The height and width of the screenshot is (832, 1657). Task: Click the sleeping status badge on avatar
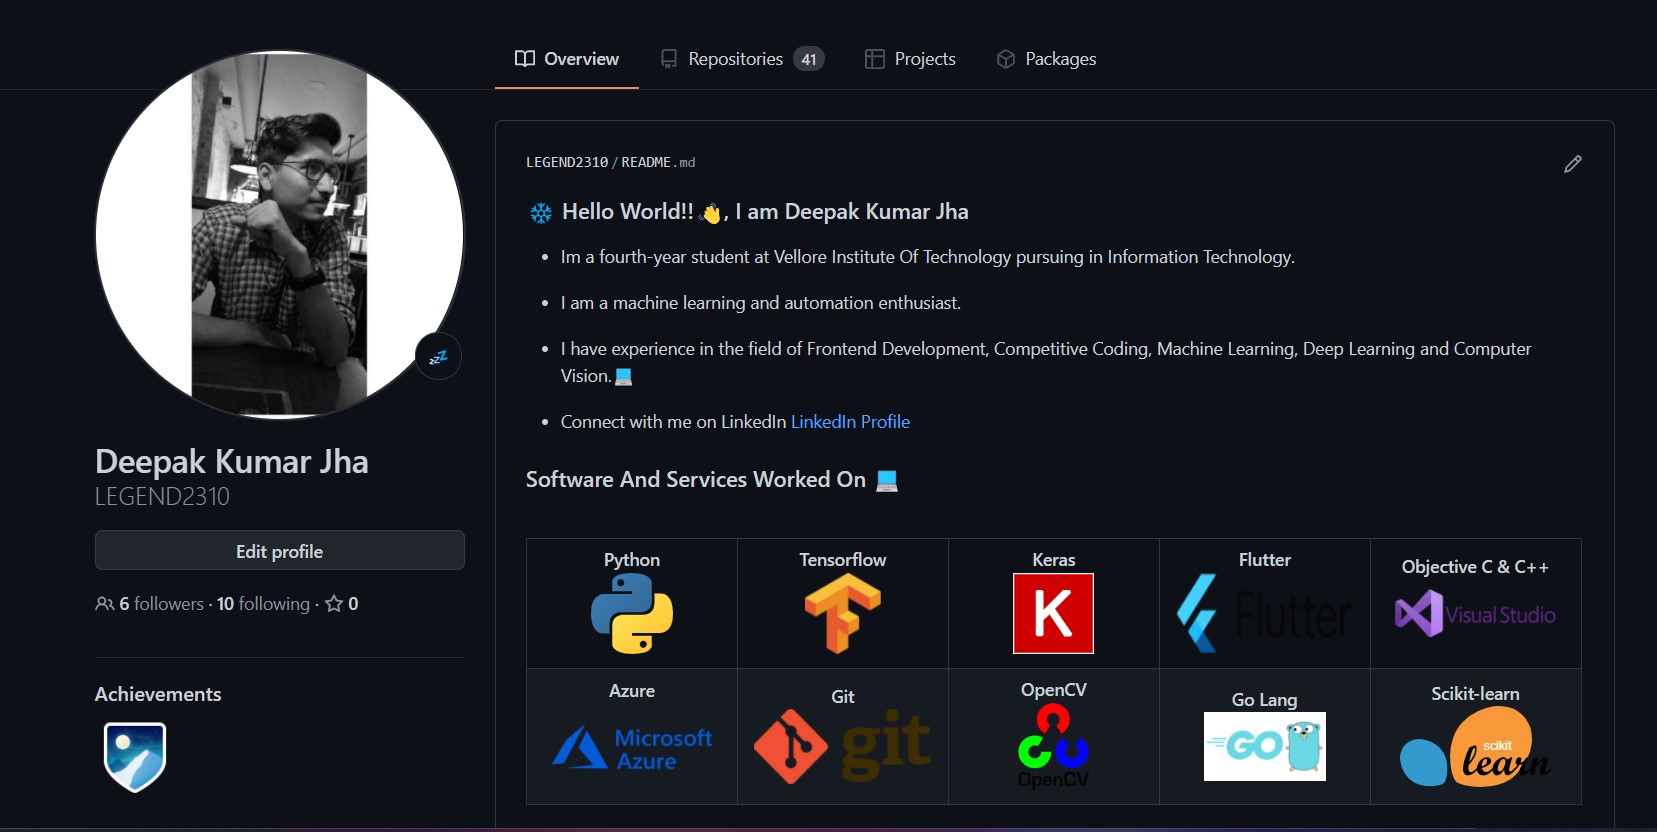438,357
